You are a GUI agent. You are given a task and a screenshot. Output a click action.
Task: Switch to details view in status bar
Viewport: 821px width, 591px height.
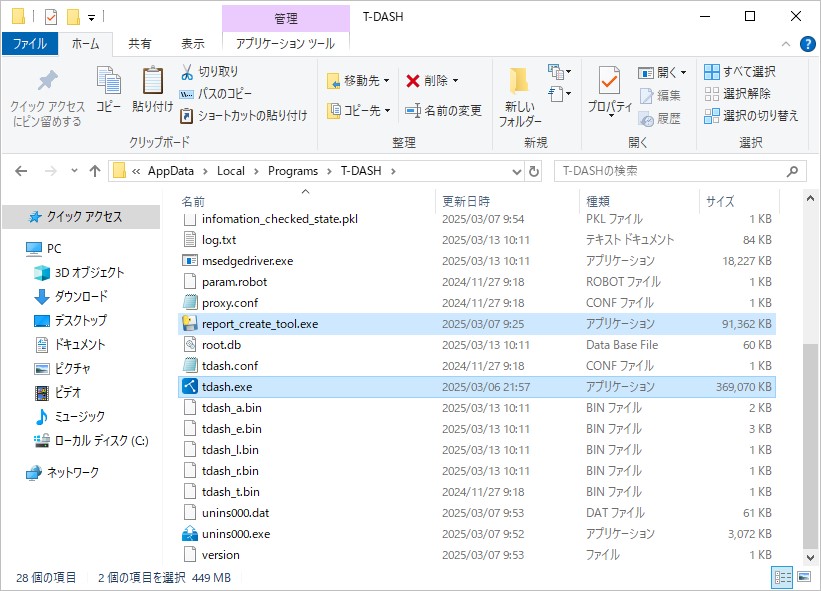tap(781, 578)
